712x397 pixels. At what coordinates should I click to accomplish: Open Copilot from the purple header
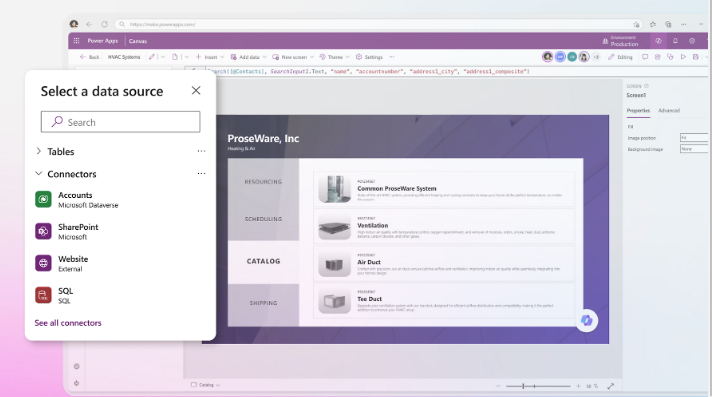pyautogui.click(x=658, y=41)
